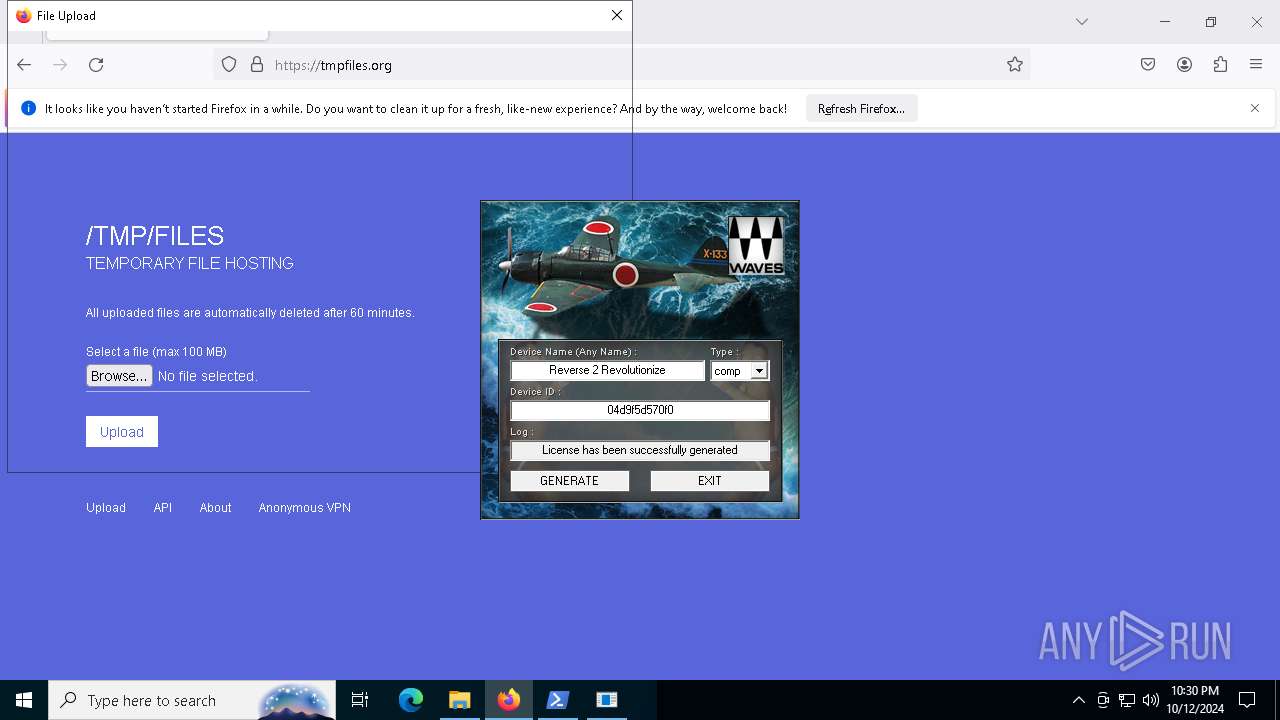Screen dimensions: 1280x720
Task: Click the info icon in notification bar
Action: coord(28,108)
